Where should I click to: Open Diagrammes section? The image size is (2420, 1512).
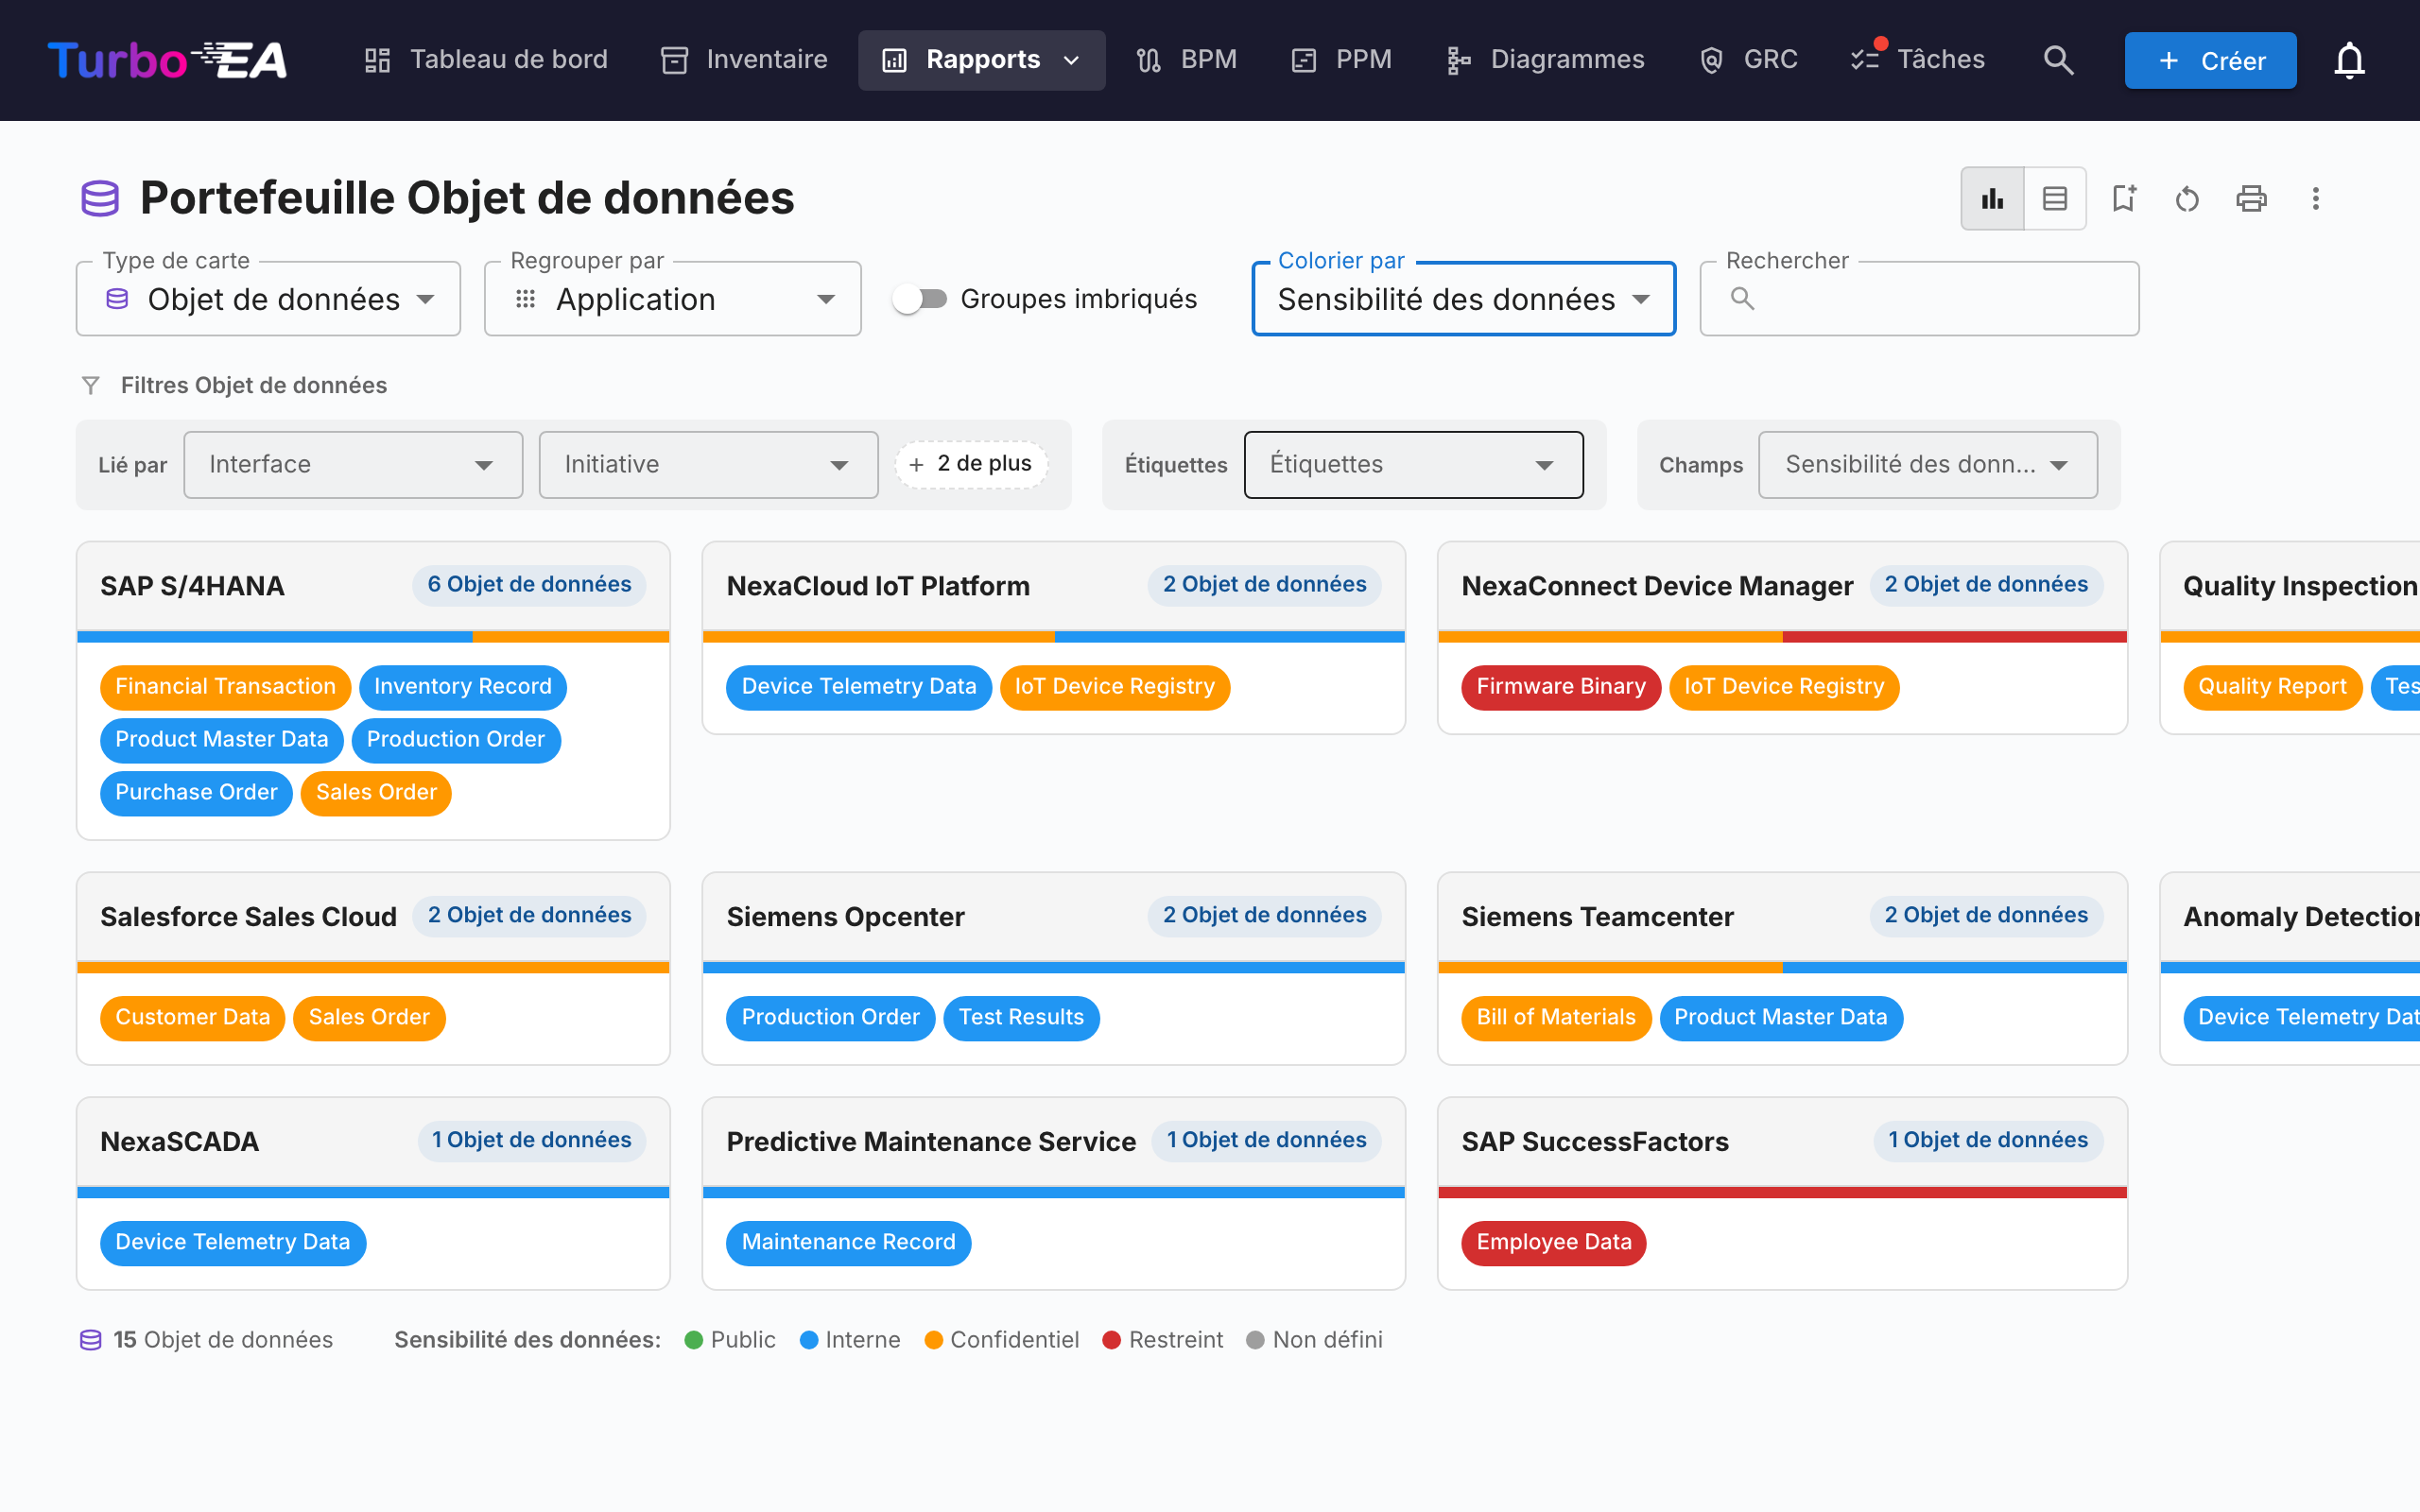click(1544, 60)
